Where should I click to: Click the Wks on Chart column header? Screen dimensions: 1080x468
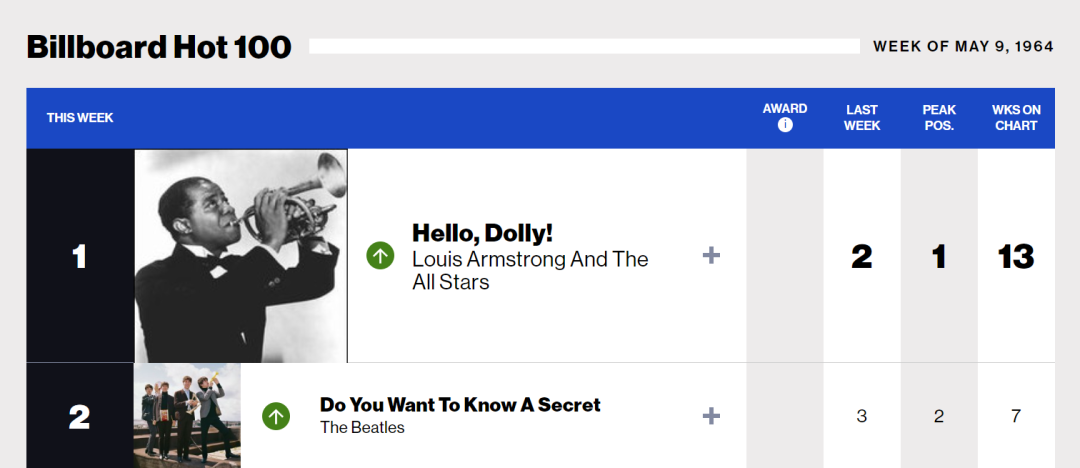pyautogui.click(x=1016, y=118)
